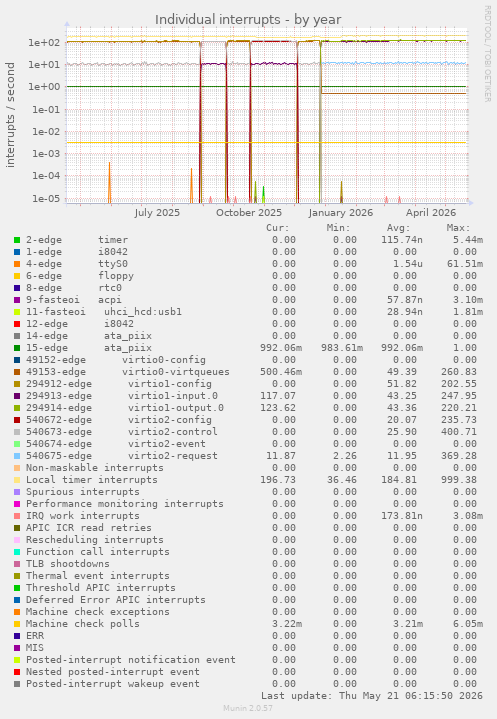Click the Last update timestamp text
Viewport: 497px width, 719px height.
coord(372,696)
